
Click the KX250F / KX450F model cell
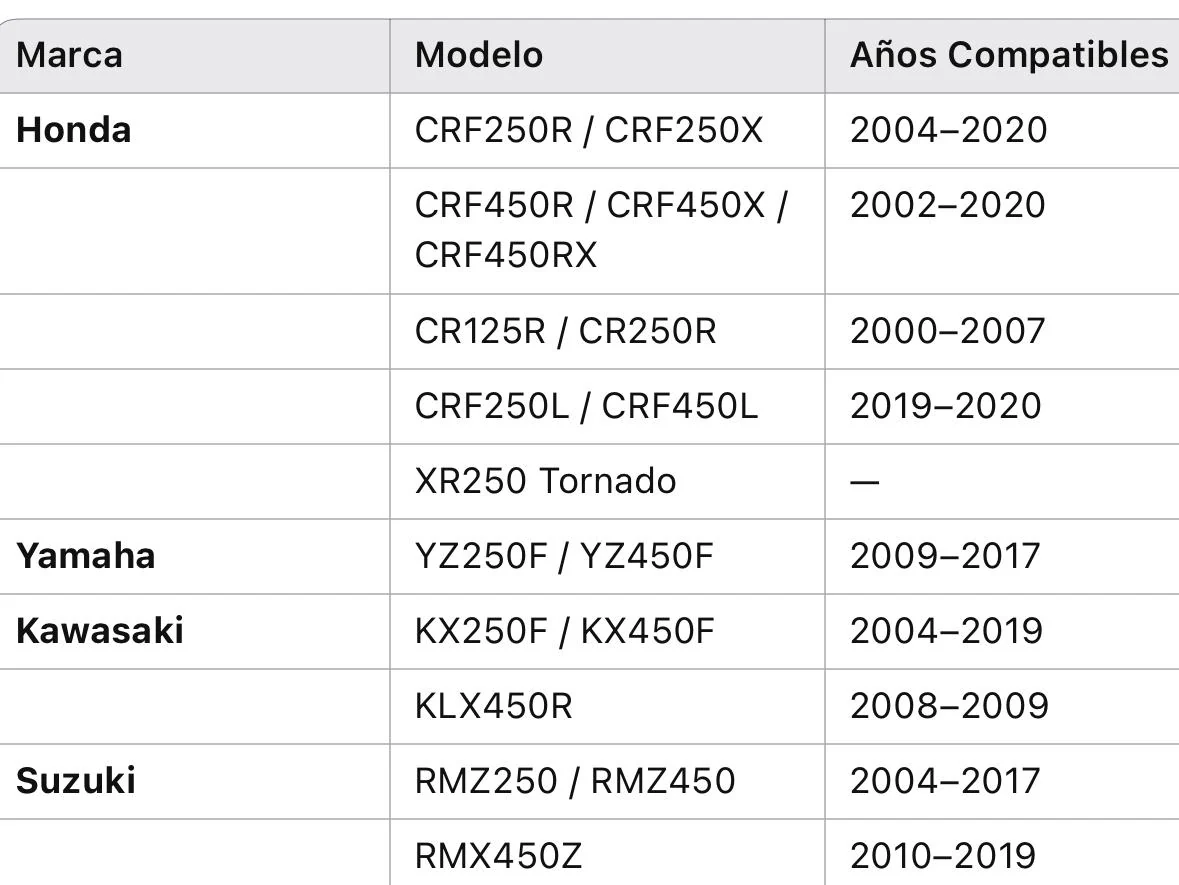click(608, 631)
